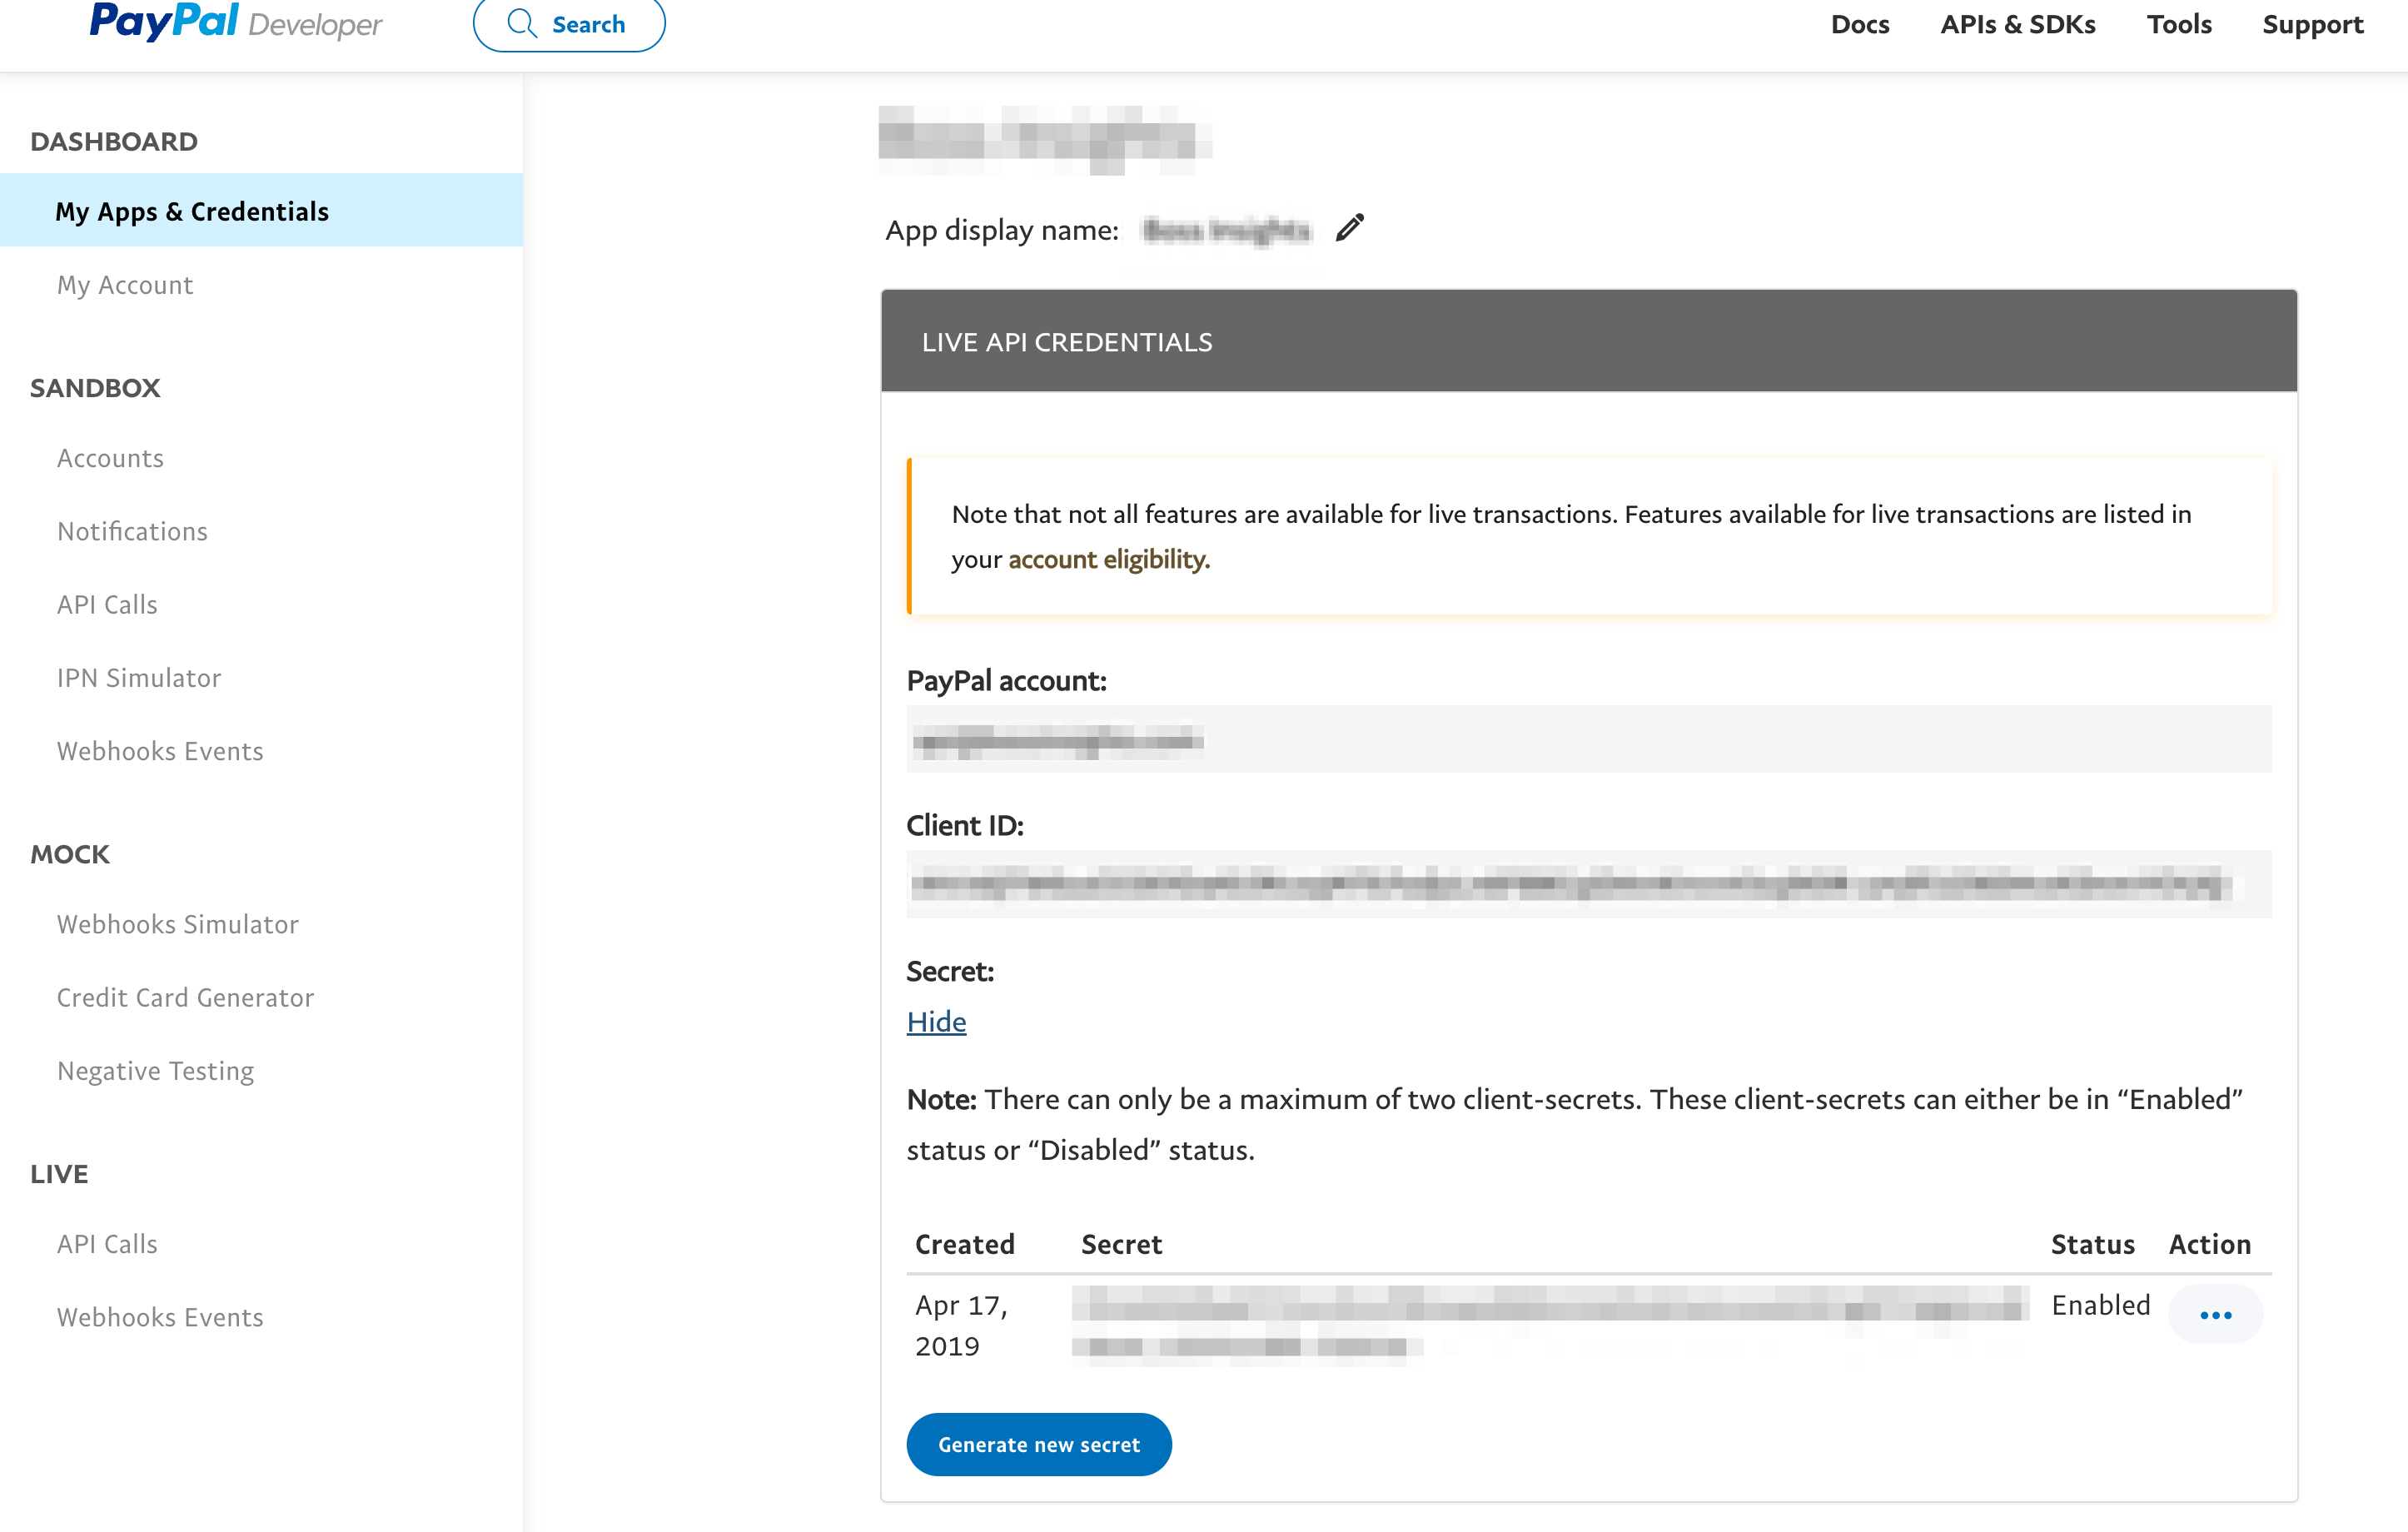Click the 'Client ID:' label
2408x1532 pixels.
(965, 825)
